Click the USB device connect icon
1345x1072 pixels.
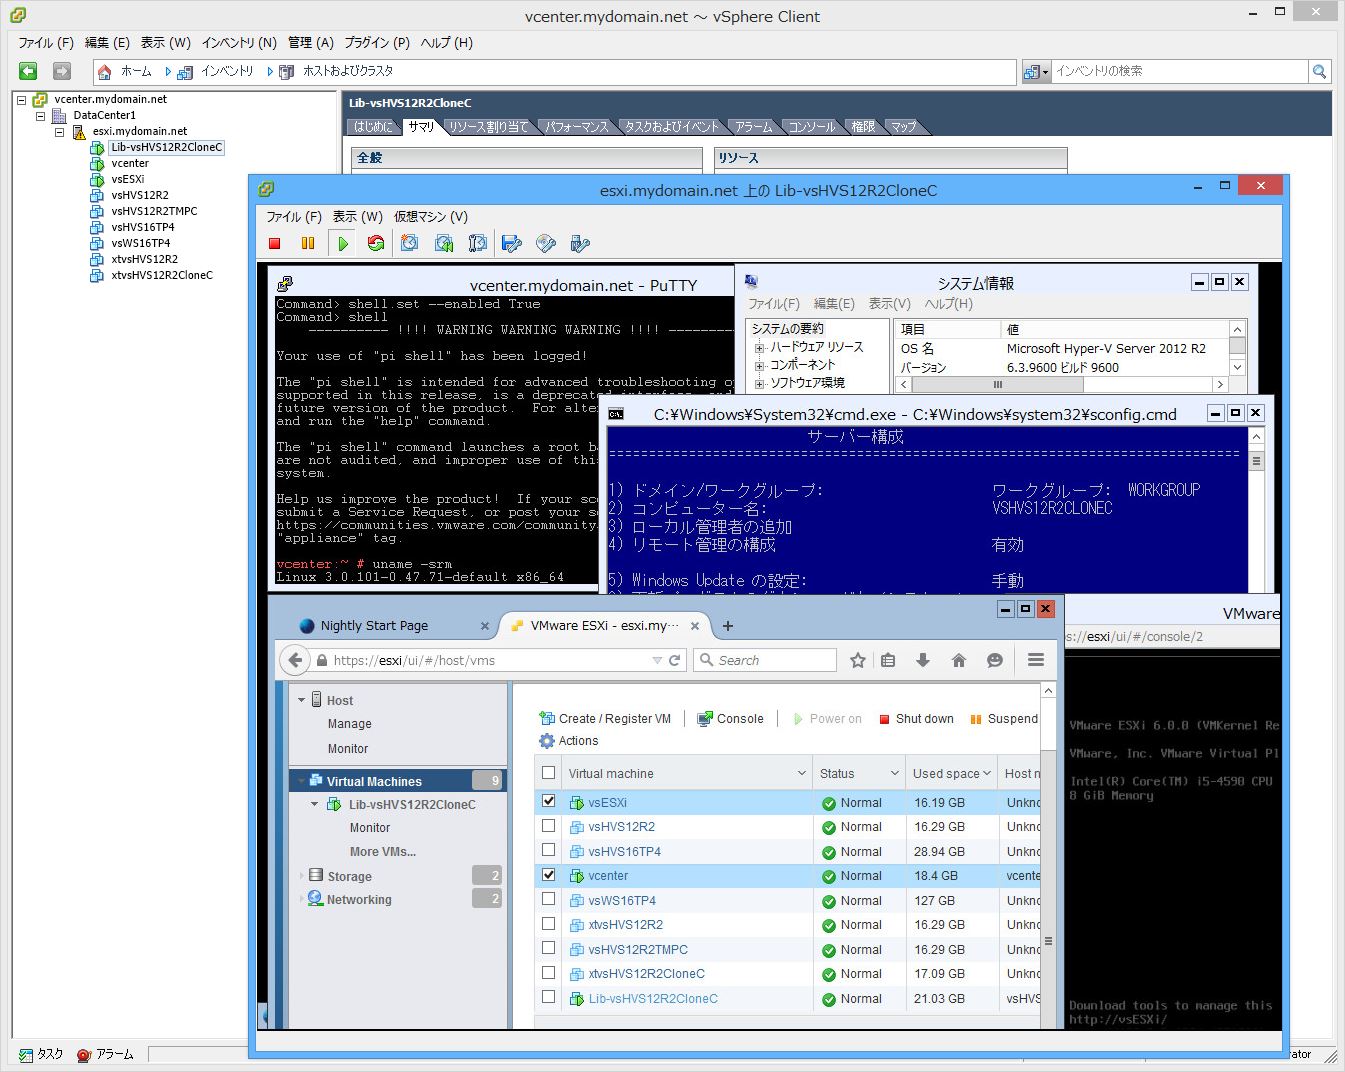580,243
